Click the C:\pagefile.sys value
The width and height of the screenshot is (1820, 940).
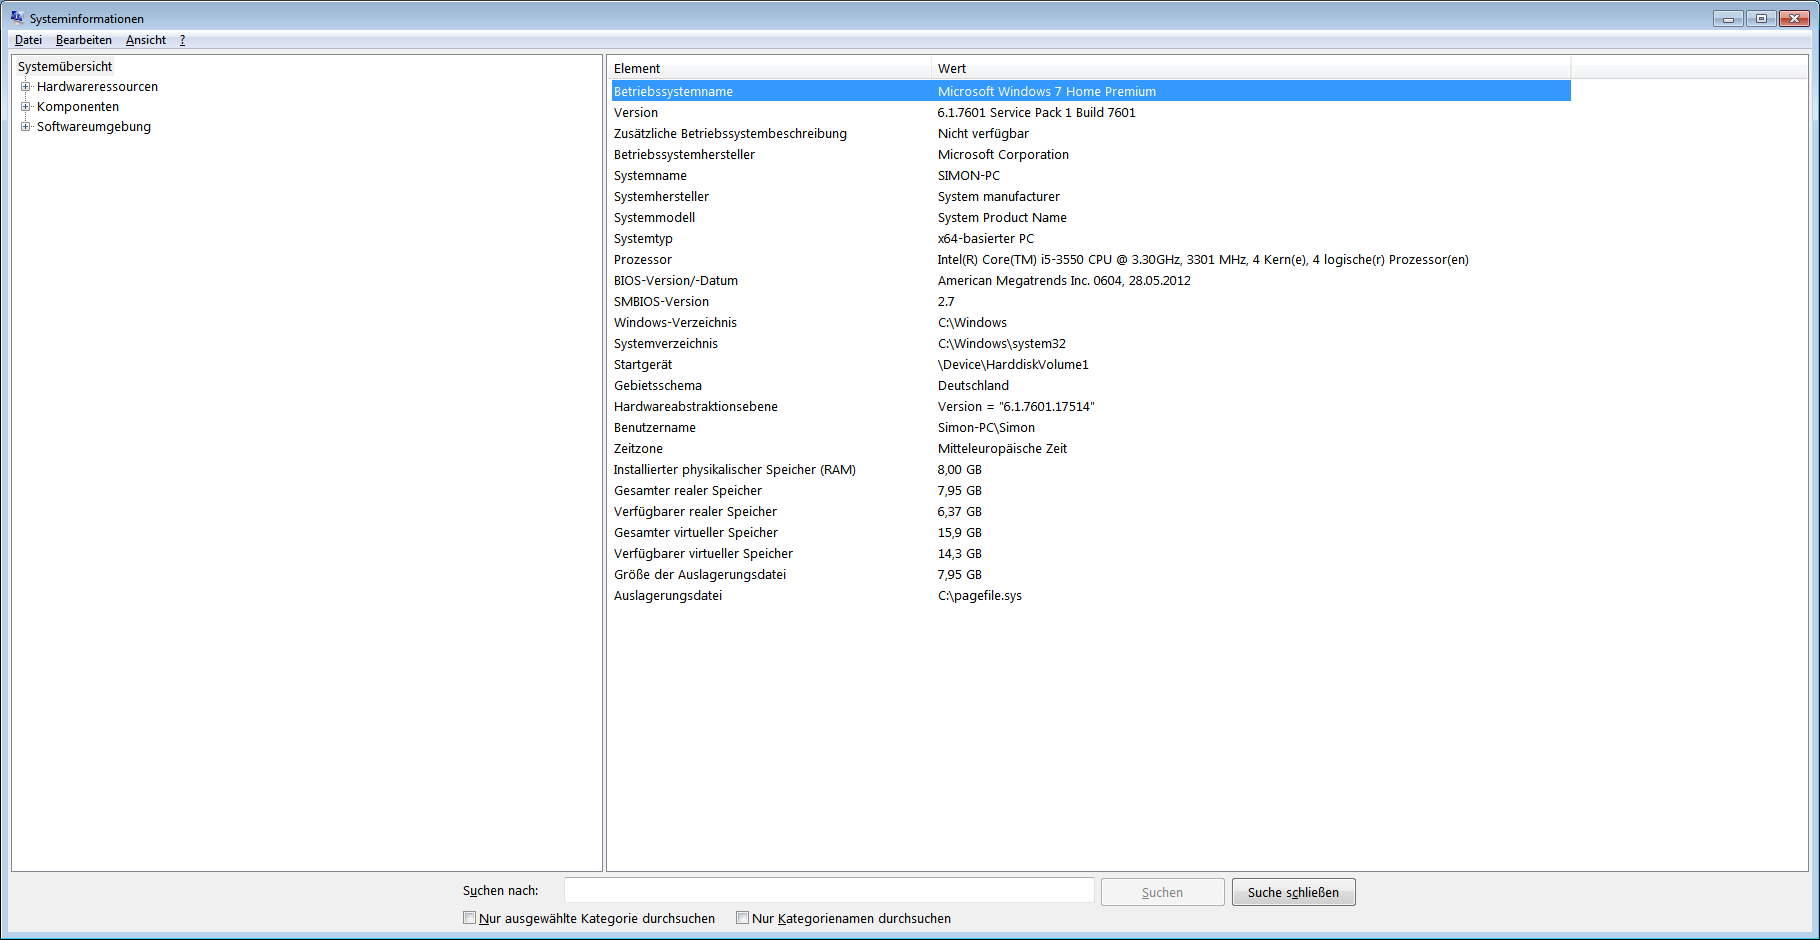coord(980,595)
